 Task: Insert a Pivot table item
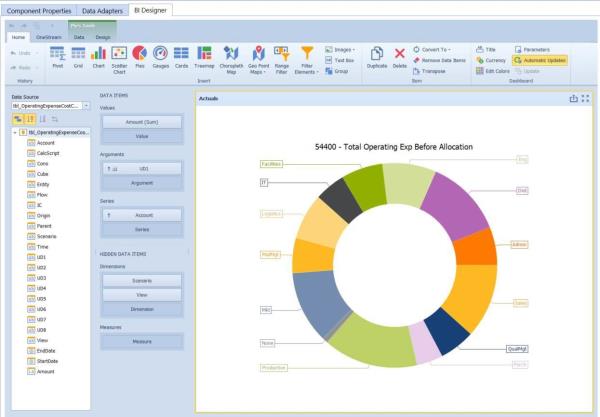coord(57,56)
